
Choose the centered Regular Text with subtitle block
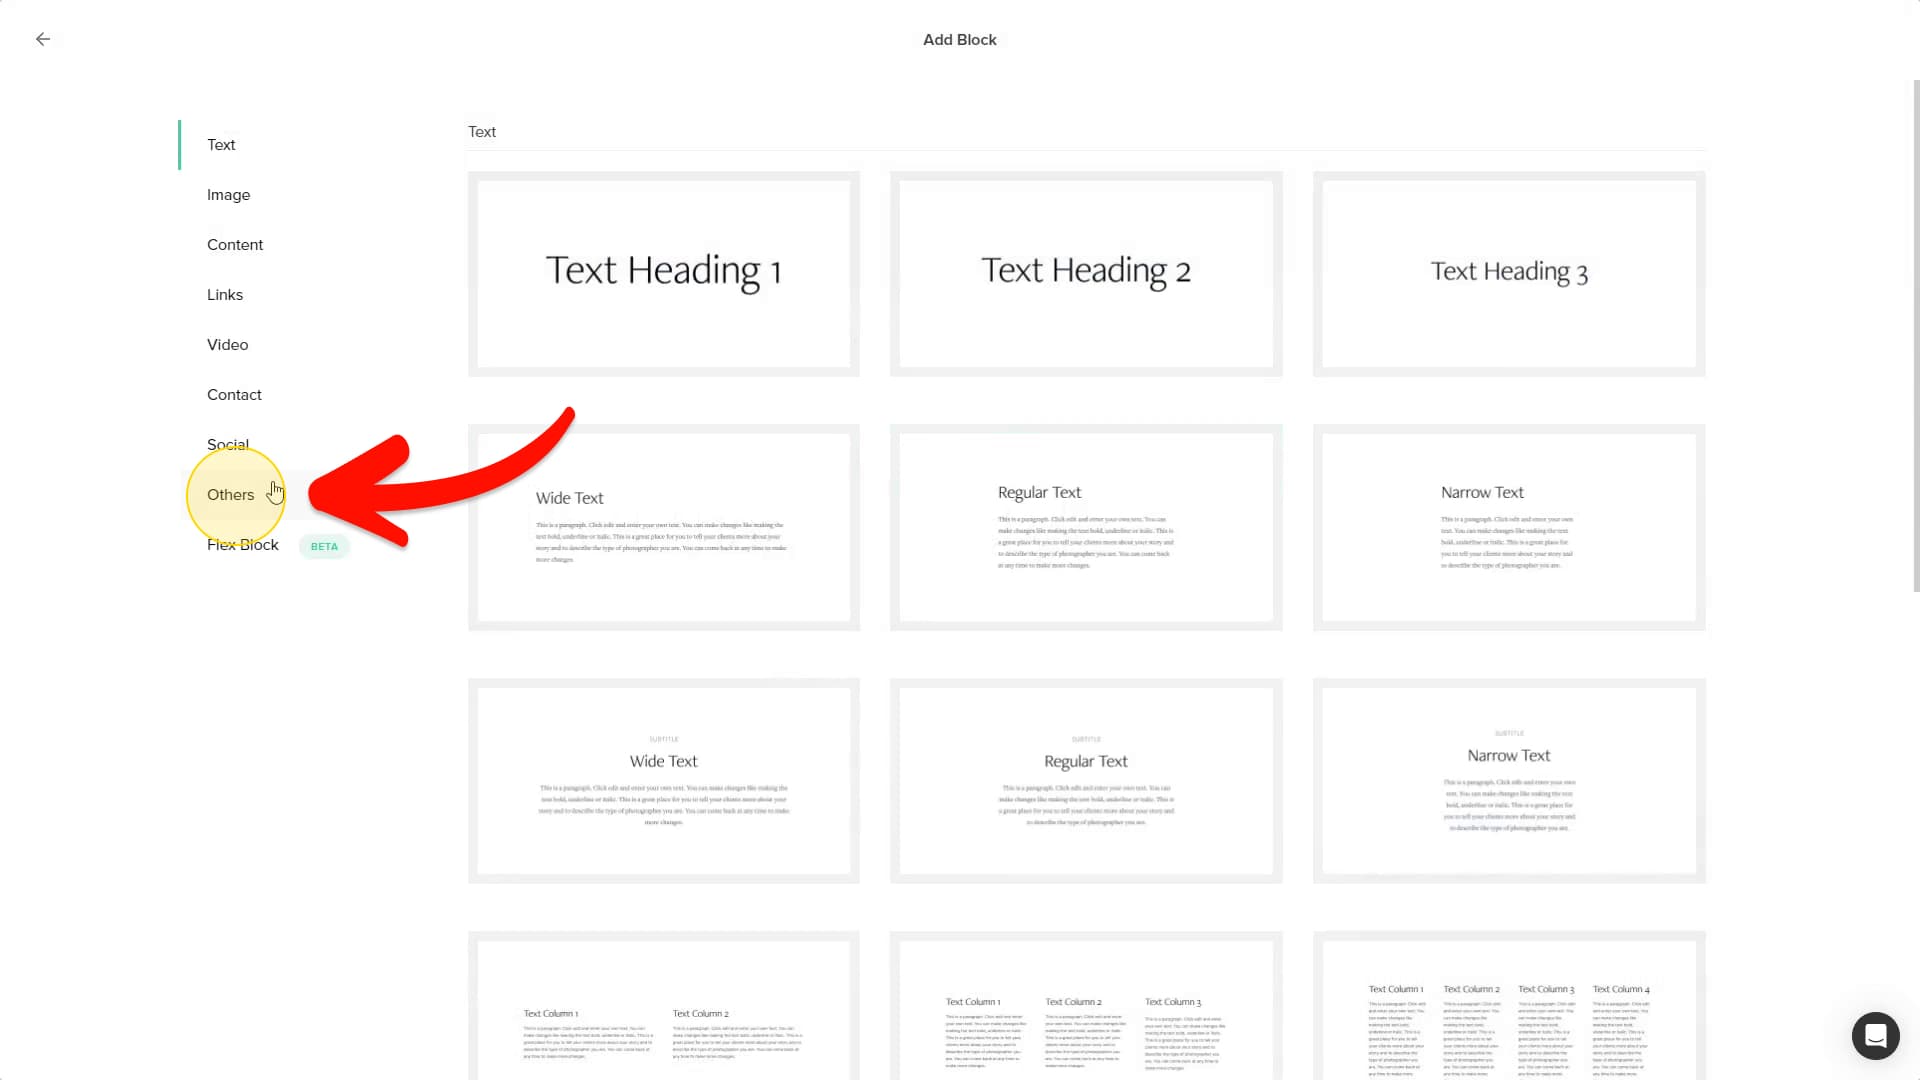click(1086, 781)
